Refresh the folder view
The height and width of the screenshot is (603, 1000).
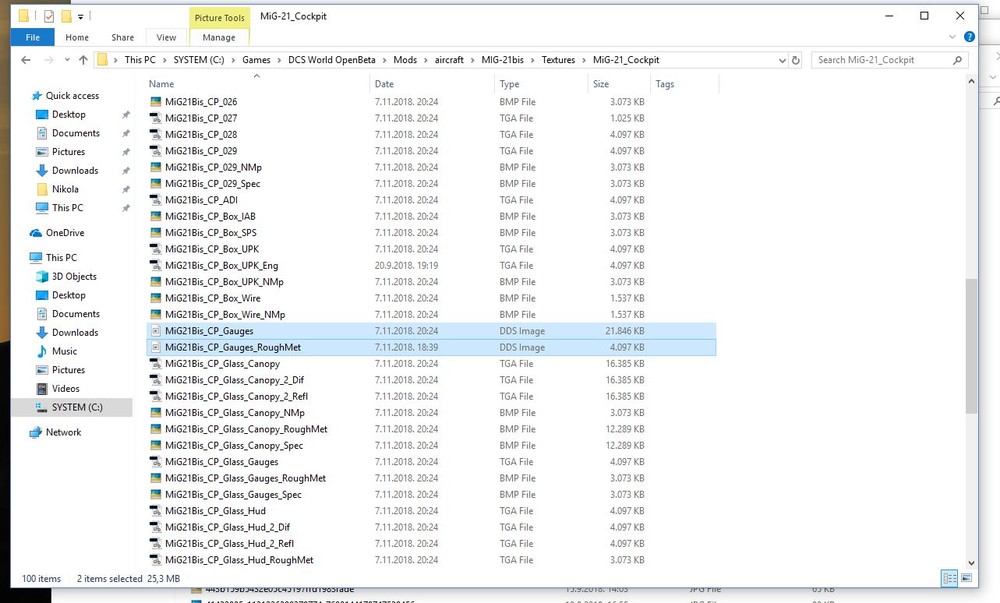(795, 60)
